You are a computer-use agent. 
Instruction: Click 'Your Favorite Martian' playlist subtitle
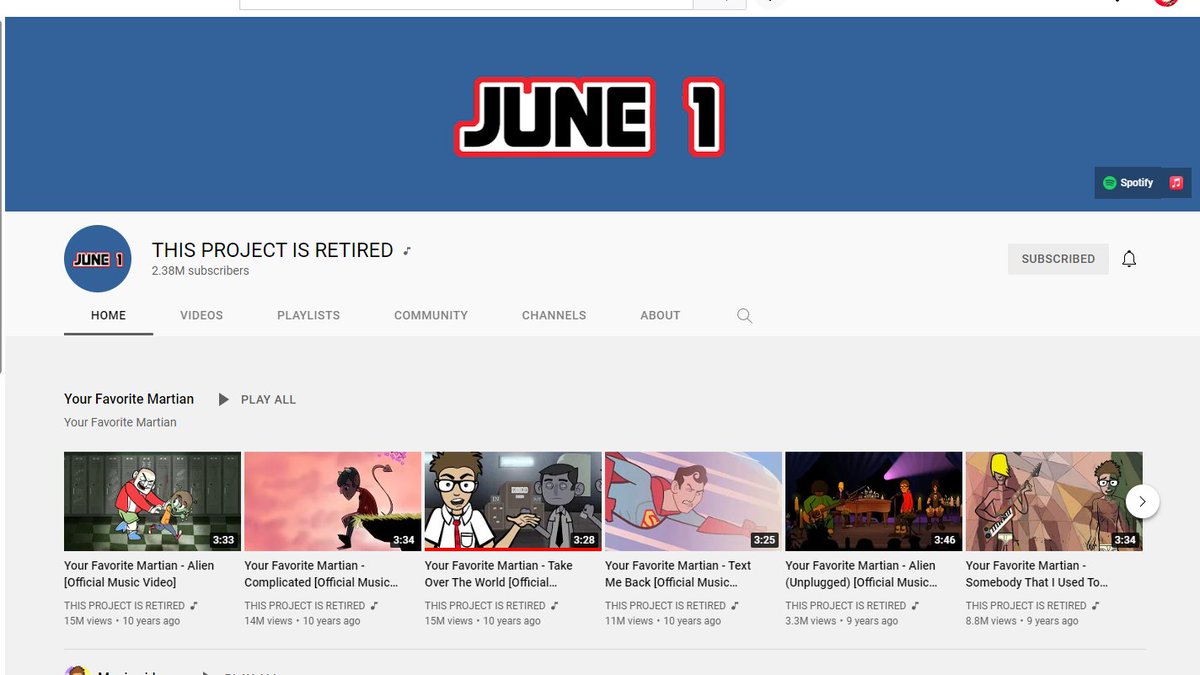(x=120, y=422)
